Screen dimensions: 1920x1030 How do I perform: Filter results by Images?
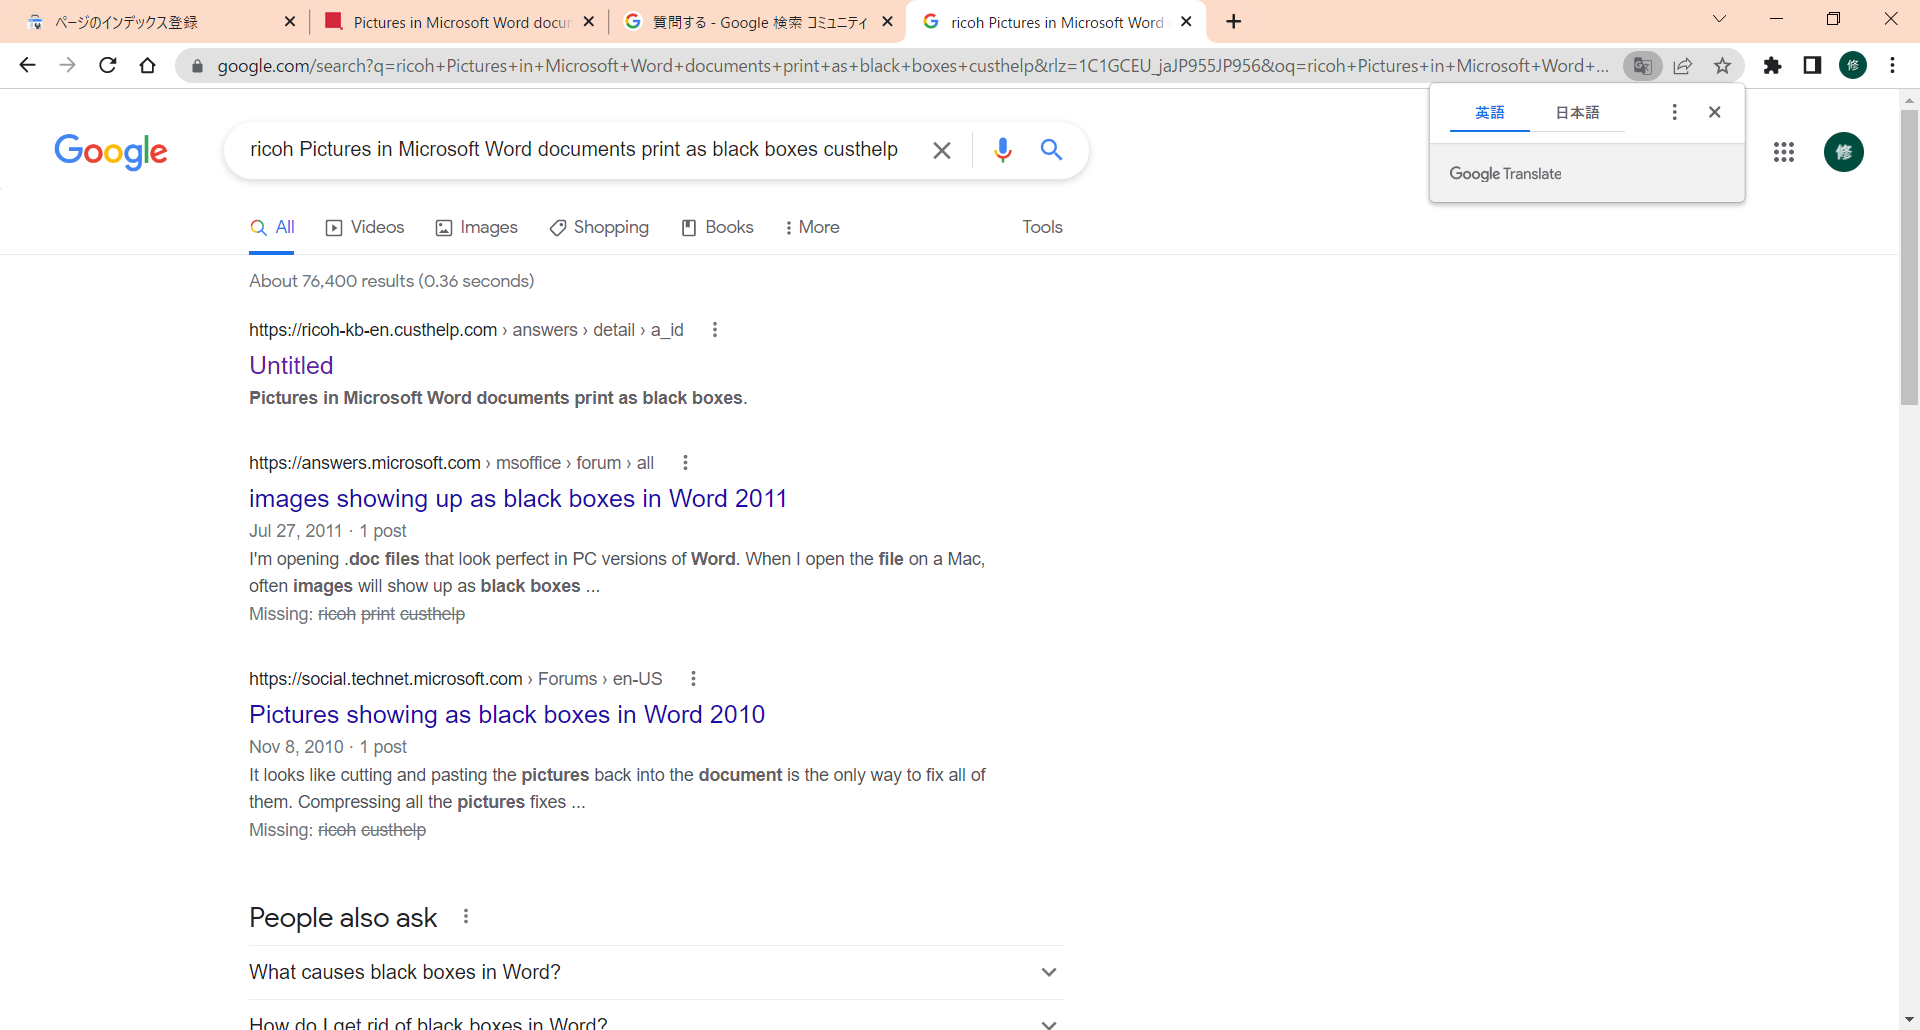pos(477,227)
